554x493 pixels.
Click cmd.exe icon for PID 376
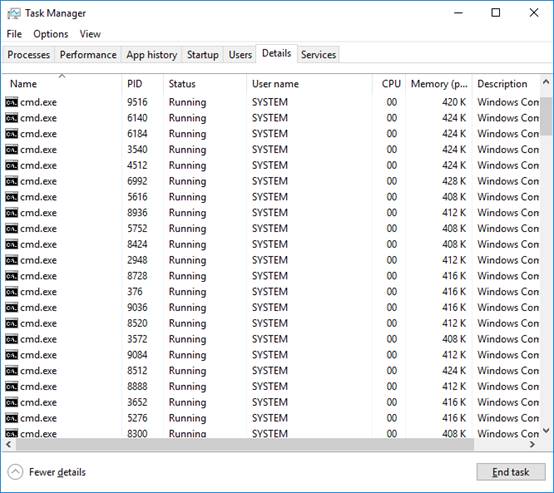click(11, 292)
